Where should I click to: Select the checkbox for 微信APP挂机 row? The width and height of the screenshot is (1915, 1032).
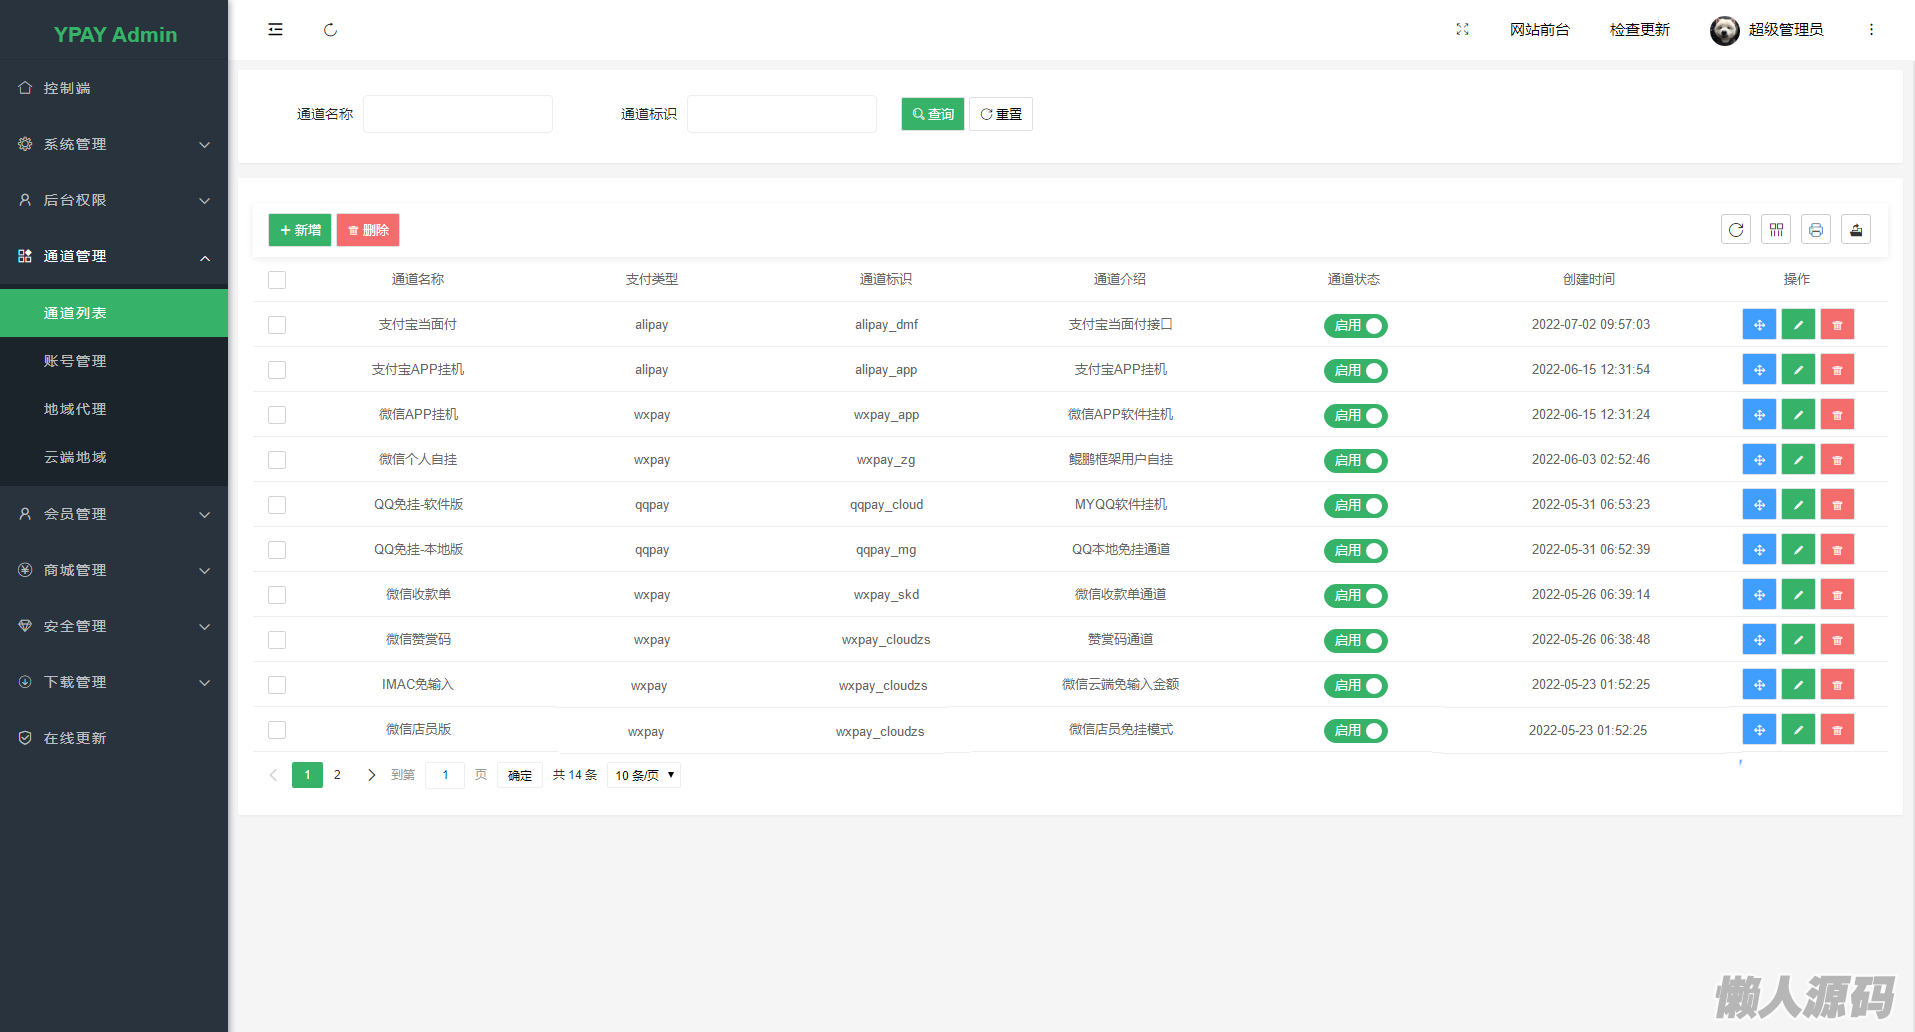point(277,415)
